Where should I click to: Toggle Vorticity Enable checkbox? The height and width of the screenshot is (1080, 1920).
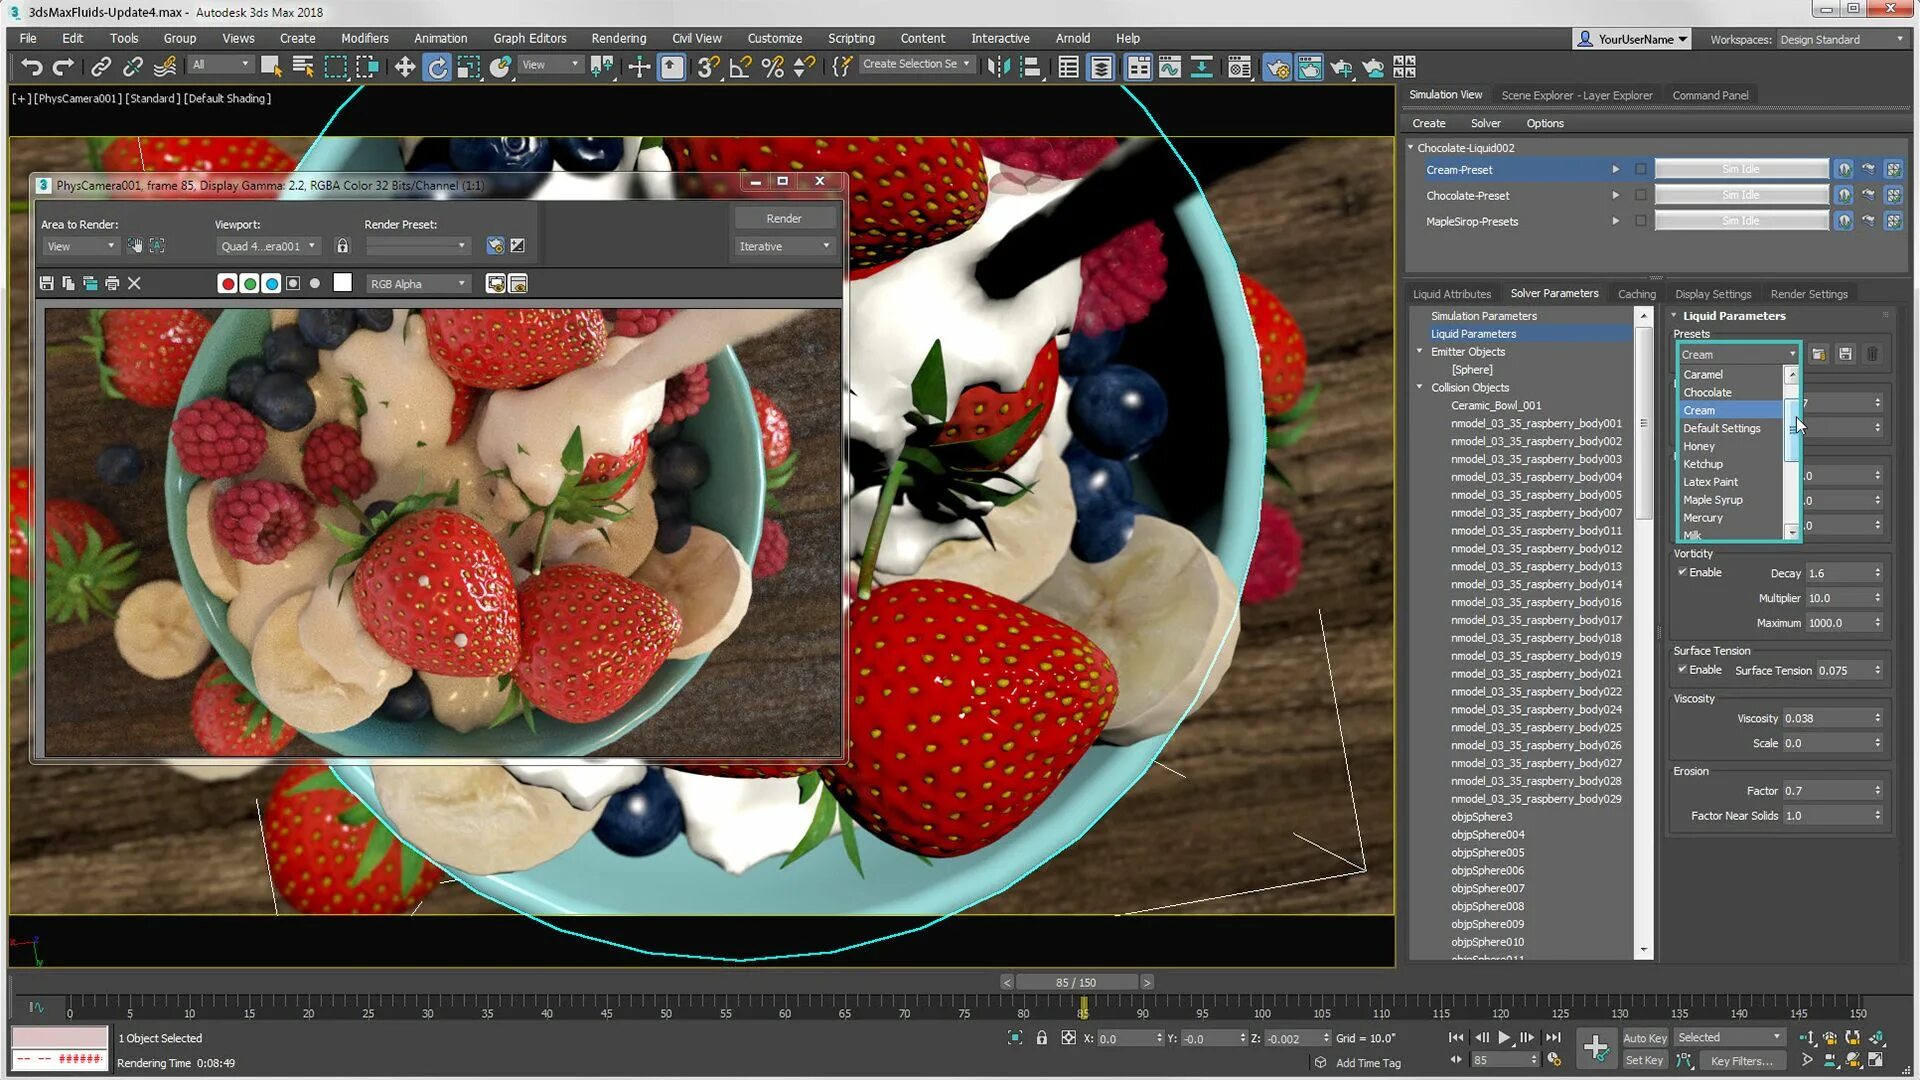(x=1683, y=572)
